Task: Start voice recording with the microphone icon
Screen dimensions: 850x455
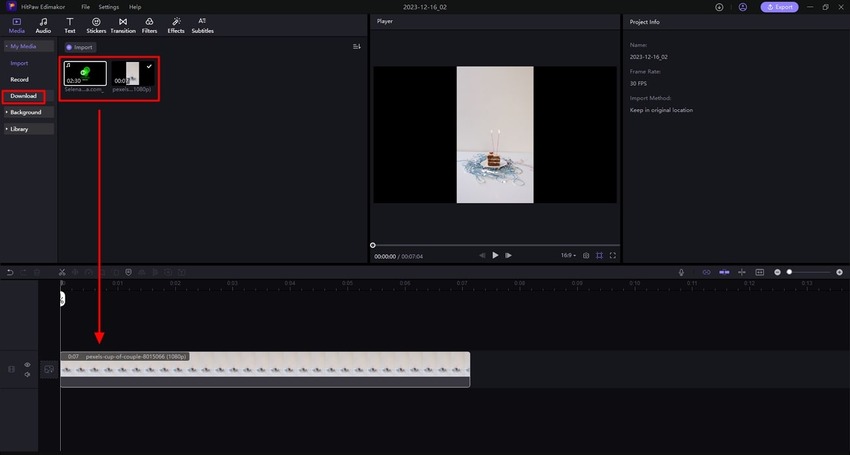Action: coord(681,272)
